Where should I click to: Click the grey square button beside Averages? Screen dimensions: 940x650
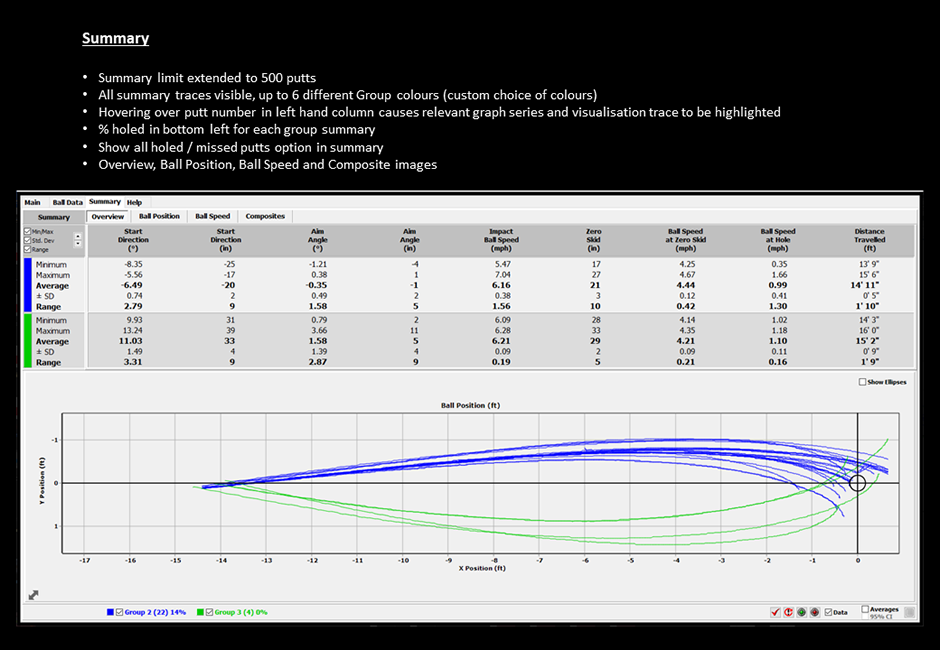(x=909, y=613)
